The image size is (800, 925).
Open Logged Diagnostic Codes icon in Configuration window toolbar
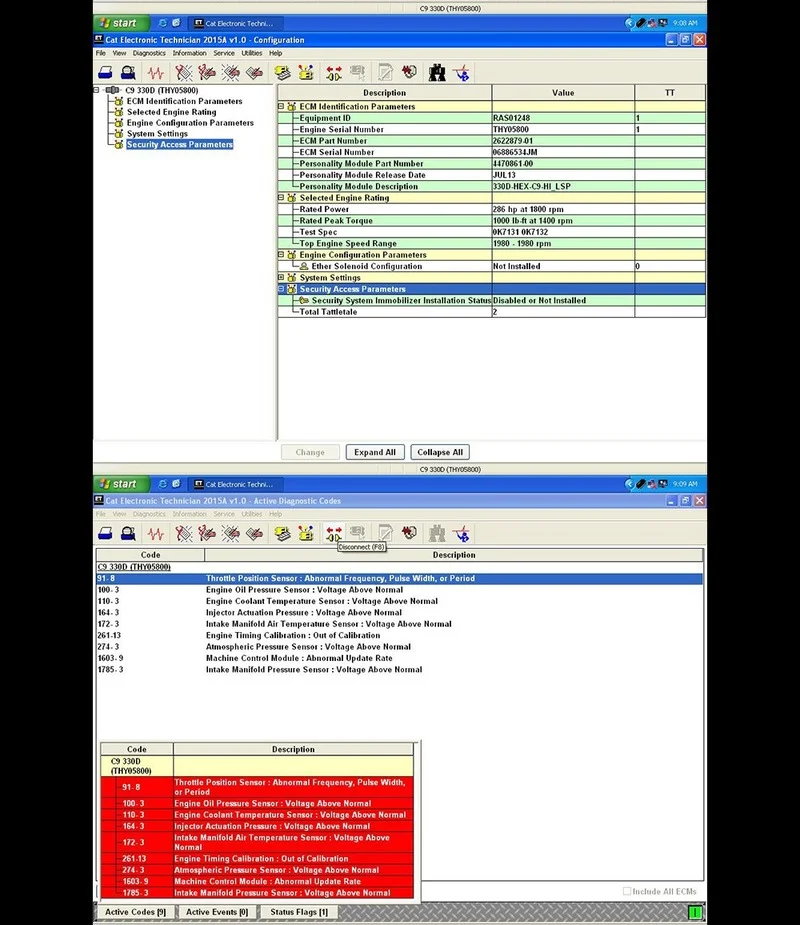tap(206, 73)
